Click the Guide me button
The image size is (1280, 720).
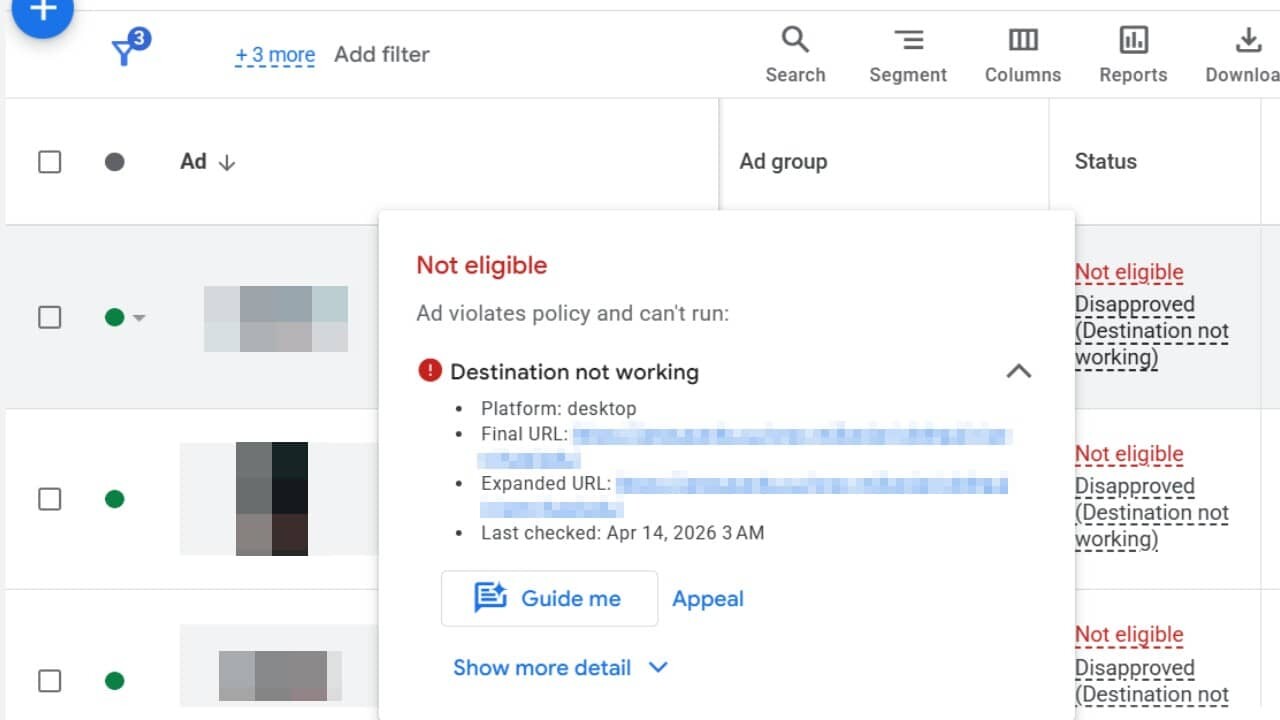tap(549, 598)
